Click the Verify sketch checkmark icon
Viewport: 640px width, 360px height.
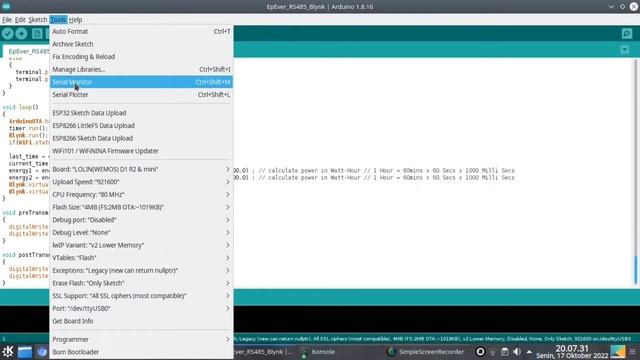[8, 33]
